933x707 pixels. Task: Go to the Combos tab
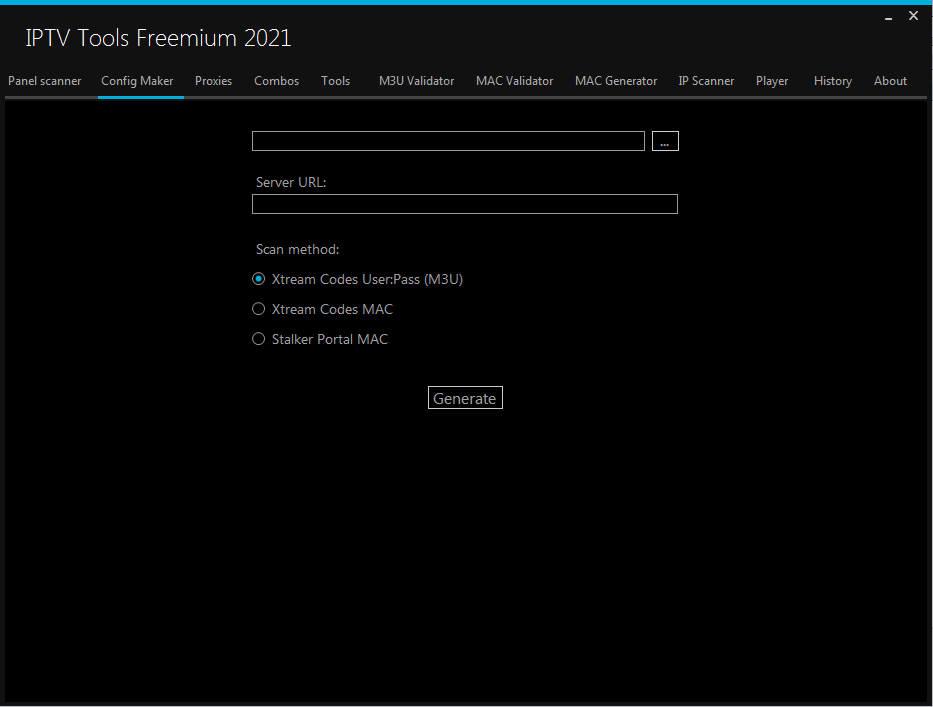point(277,81)
